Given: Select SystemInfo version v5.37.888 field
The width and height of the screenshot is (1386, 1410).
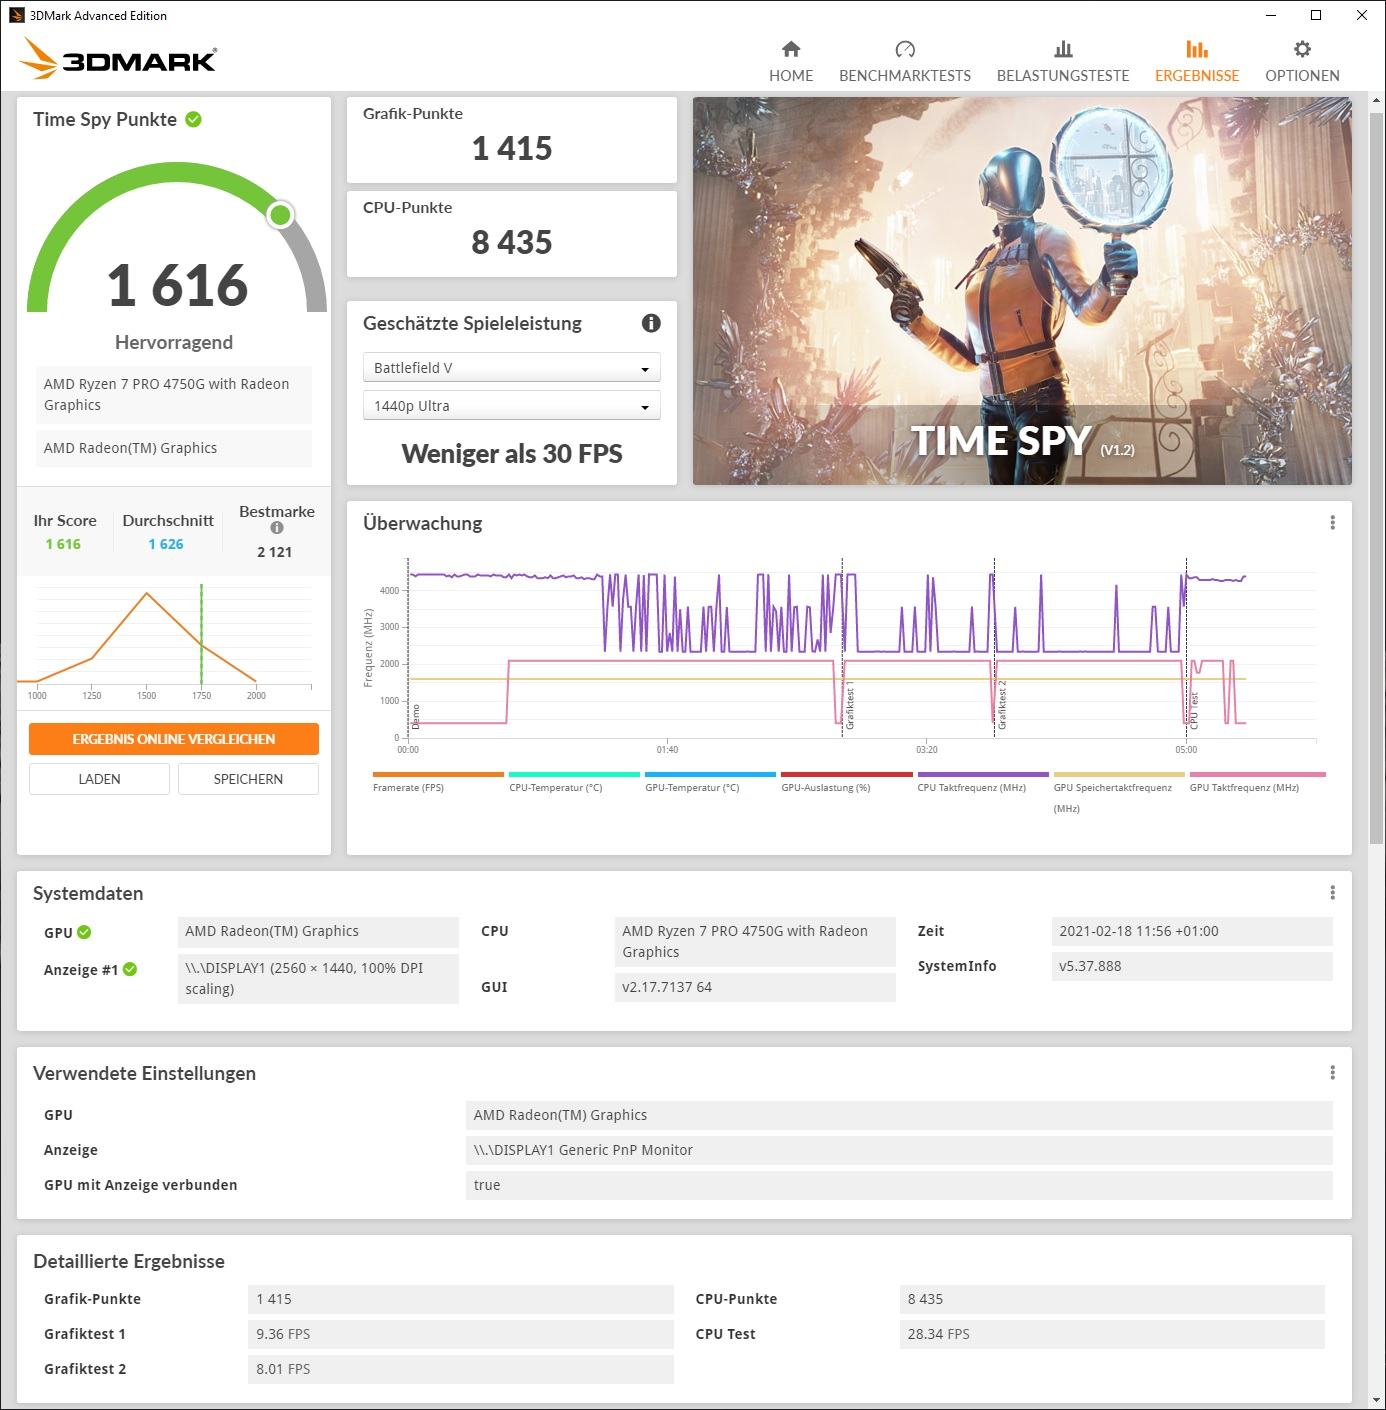Looking at the screenshot, I should point(1192,966).
